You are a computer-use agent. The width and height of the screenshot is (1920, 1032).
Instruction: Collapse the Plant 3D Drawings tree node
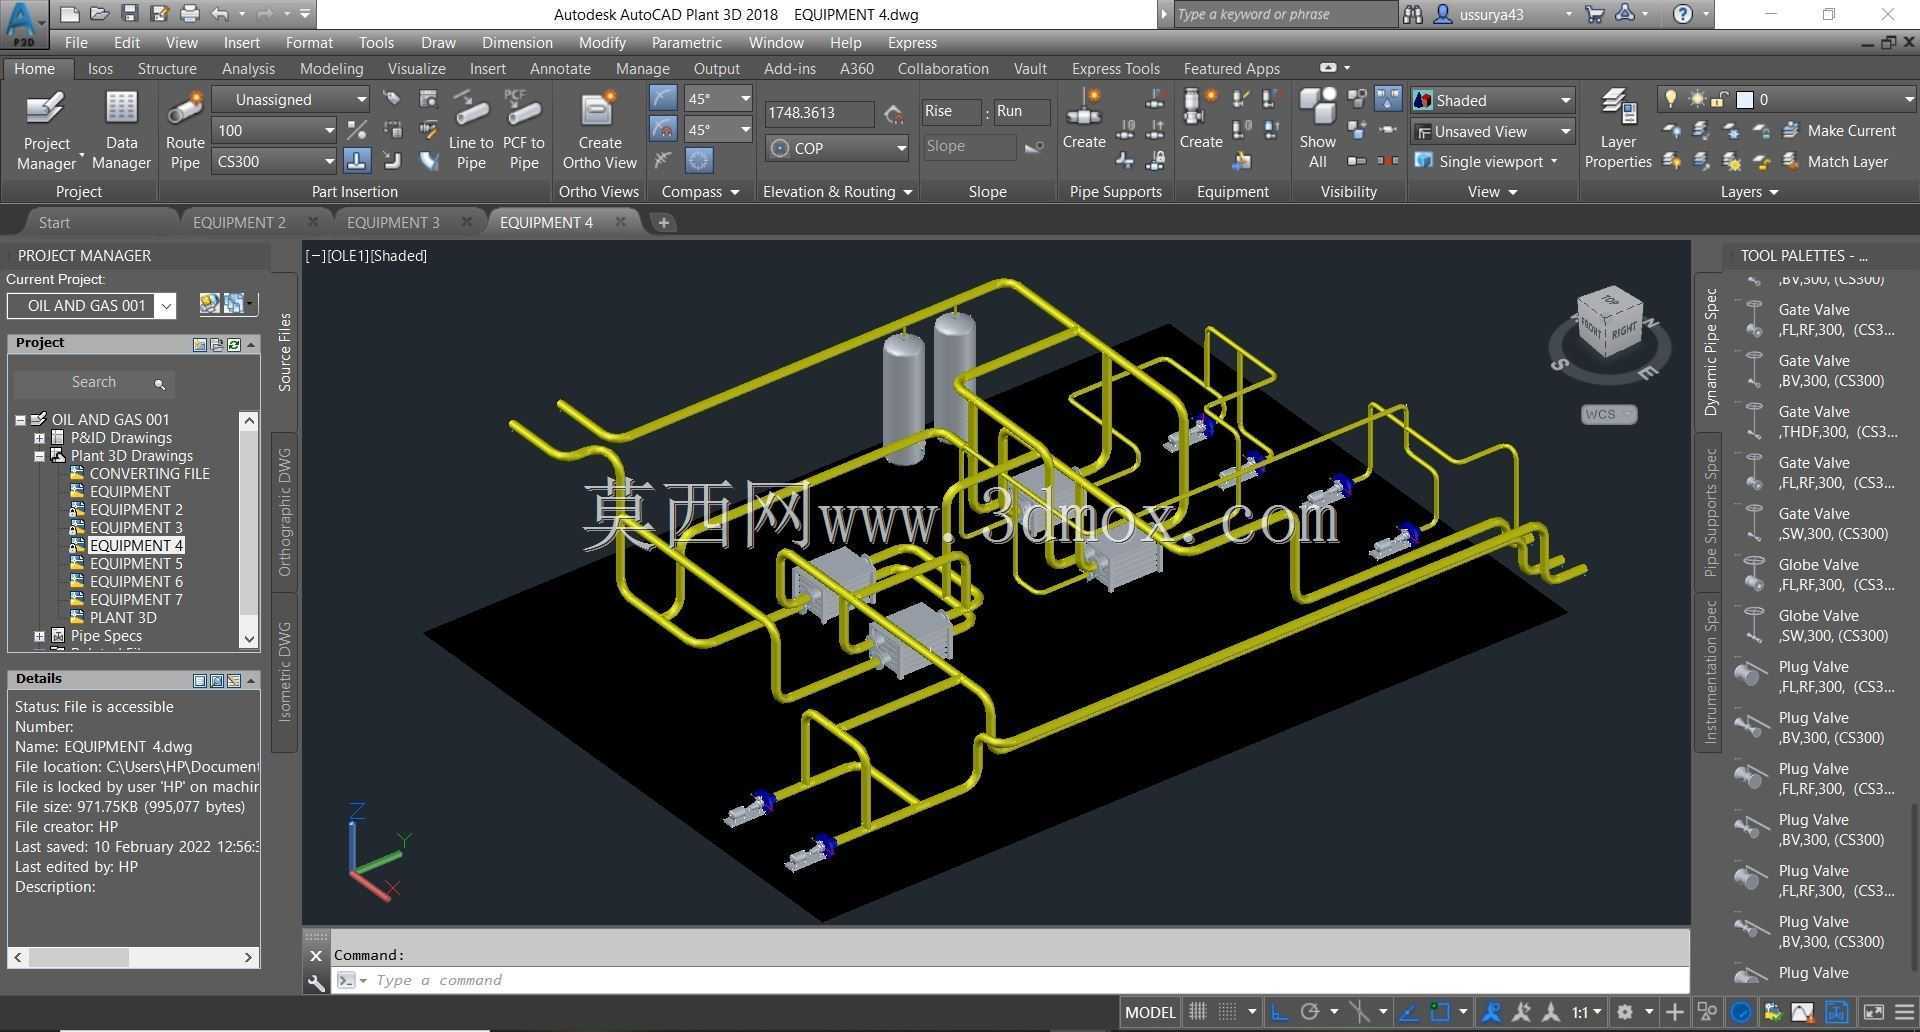(39, 456)
